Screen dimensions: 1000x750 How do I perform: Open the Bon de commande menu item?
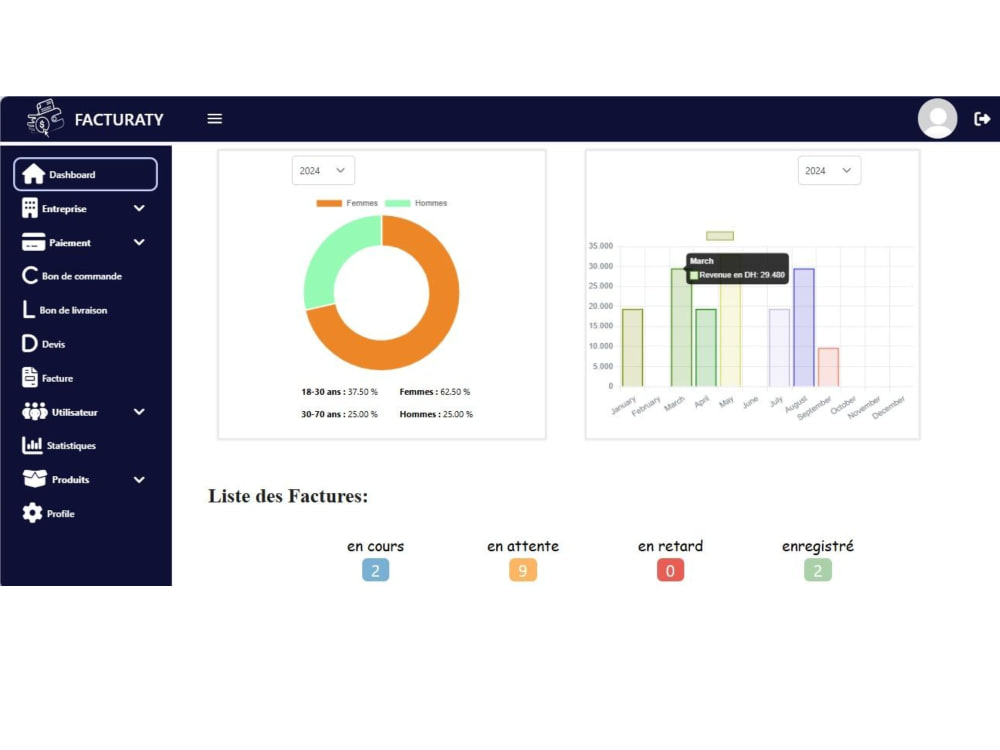(x=82, y=276)
